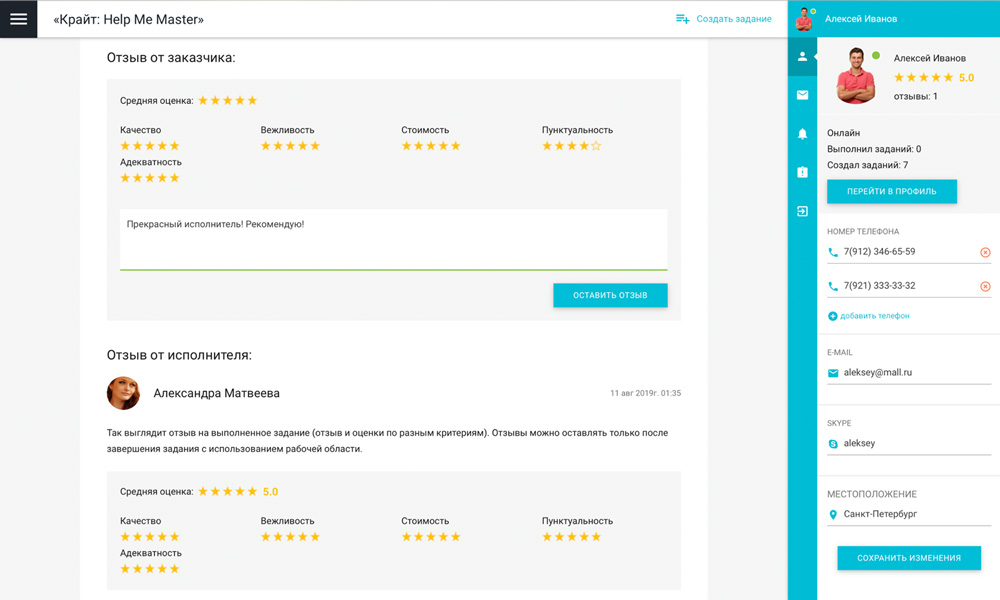Save changes with «Сохранить изменения»
Screen dimensions: 1000x600
(x=908, y=558)
